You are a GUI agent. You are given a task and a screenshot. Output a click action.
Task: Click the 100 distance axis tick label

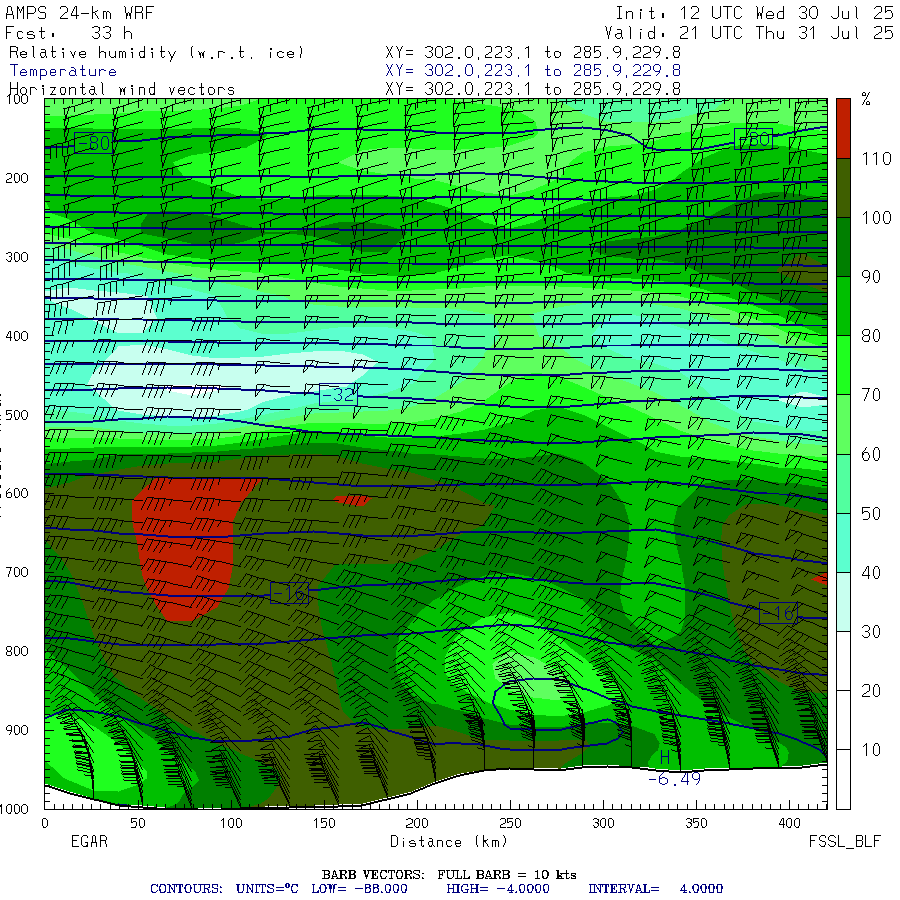[231, 823]
